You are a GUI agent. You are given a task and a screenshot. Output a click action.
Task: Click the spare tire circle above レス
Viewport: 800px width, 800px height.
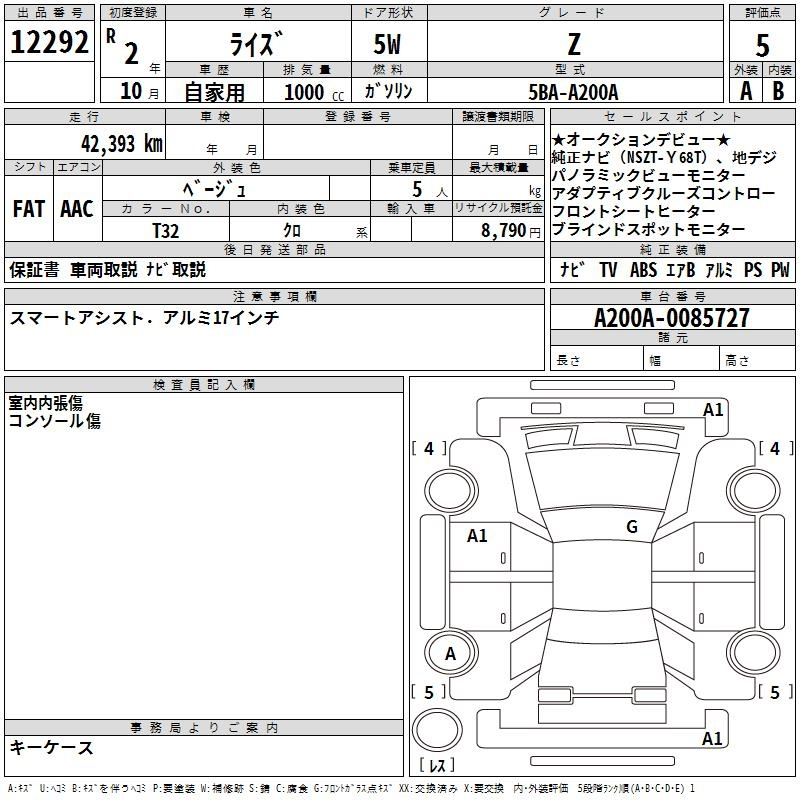click(x=437, y=729)
